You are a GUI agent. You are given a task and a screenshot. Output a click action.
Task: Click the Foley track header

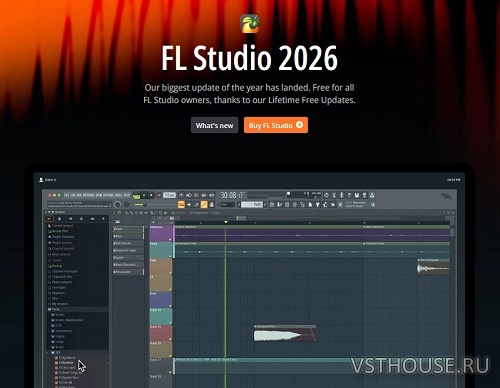coord(161,250)
